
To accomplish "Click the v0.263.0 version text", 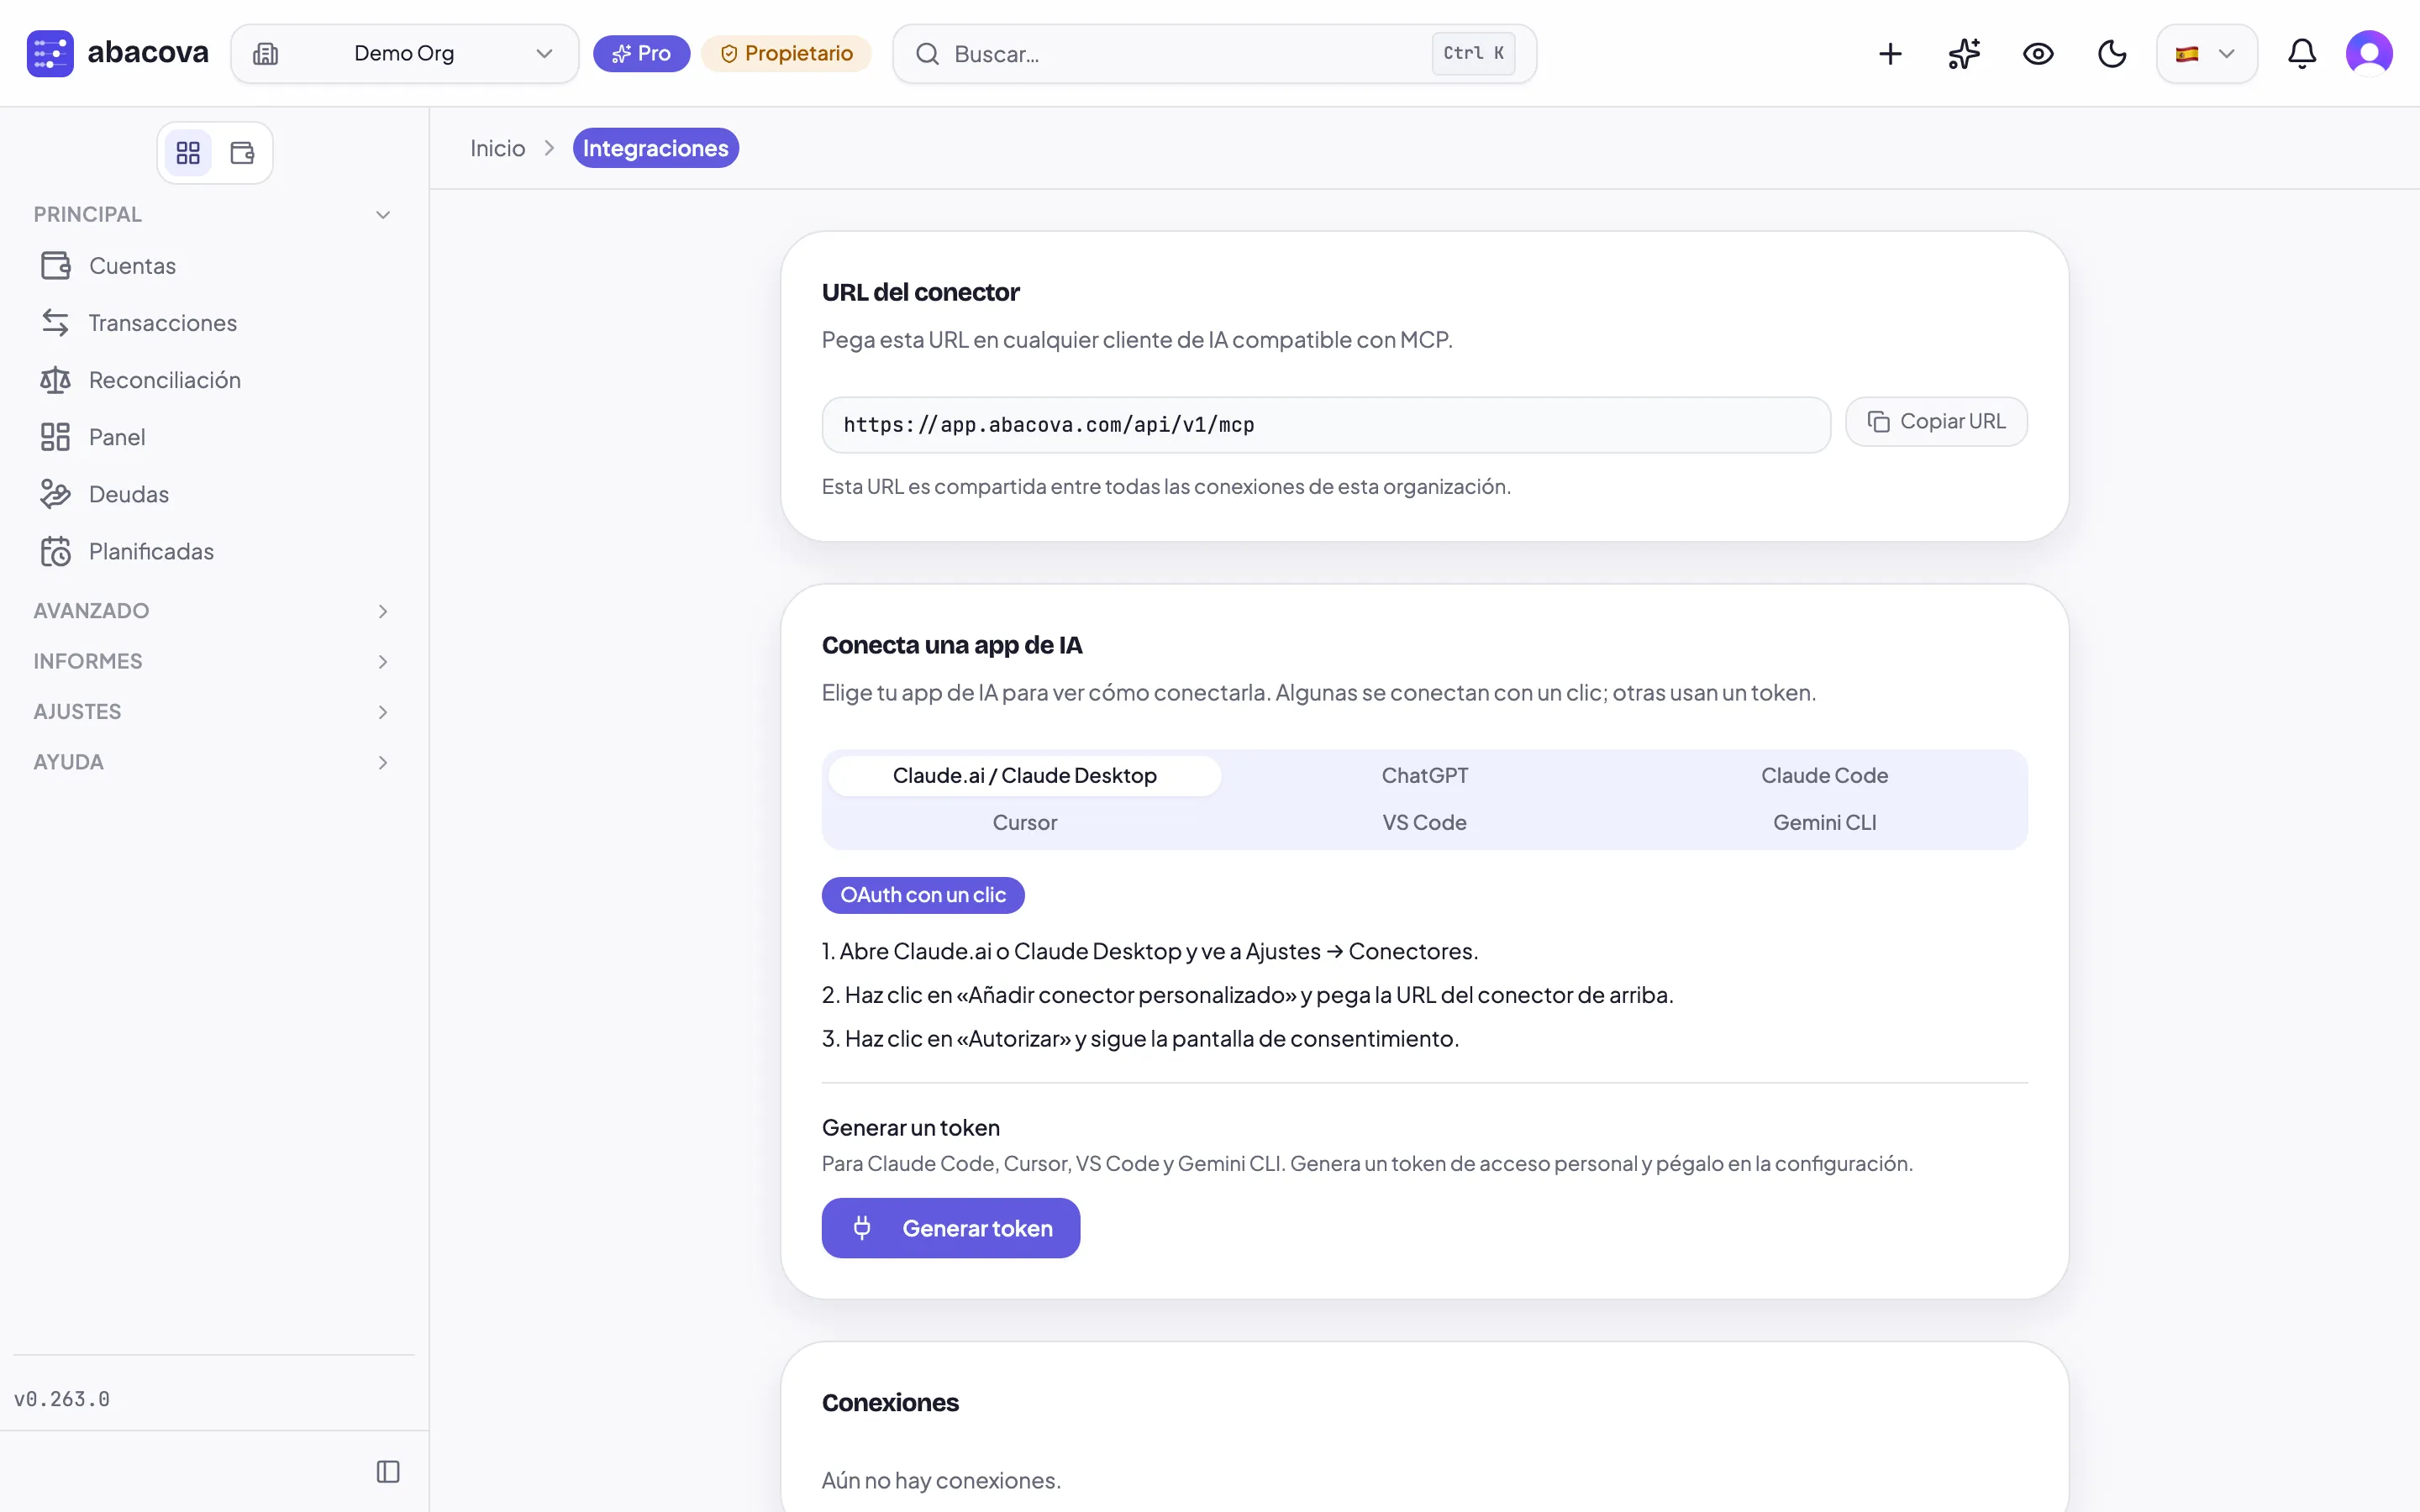I will tap(62, 1399).
